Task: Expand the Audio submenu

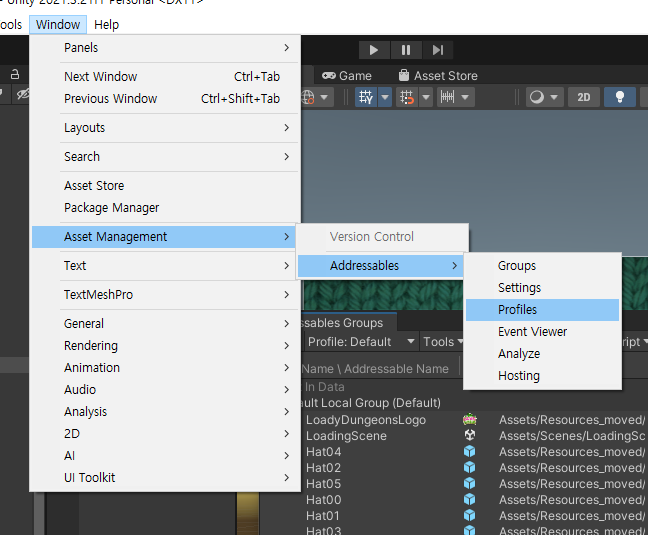Action: click(165, 390)
